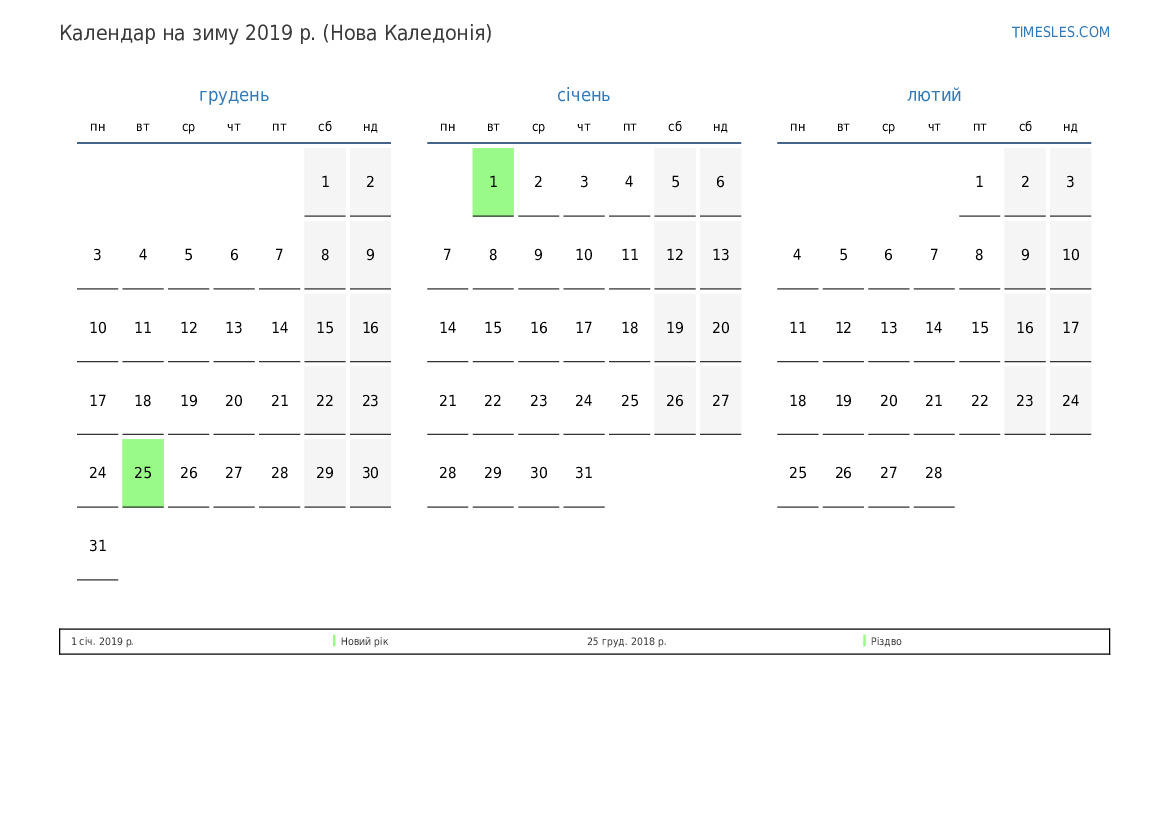Select February 7 in лютий
This screenshot has width=1169, height=827.
[934, 255]
